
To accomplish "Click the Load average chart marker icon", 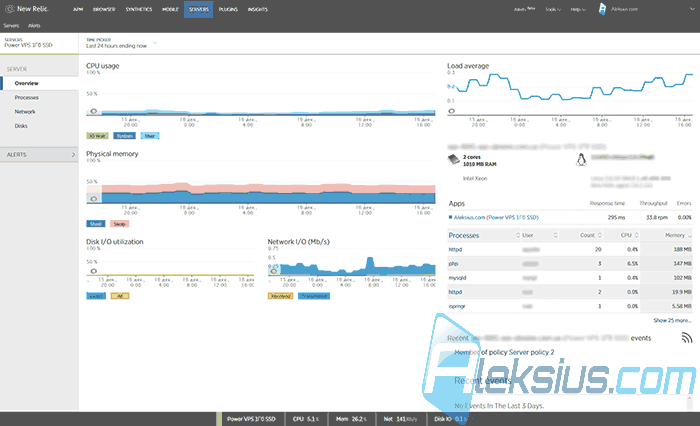I will click(452, 111).
